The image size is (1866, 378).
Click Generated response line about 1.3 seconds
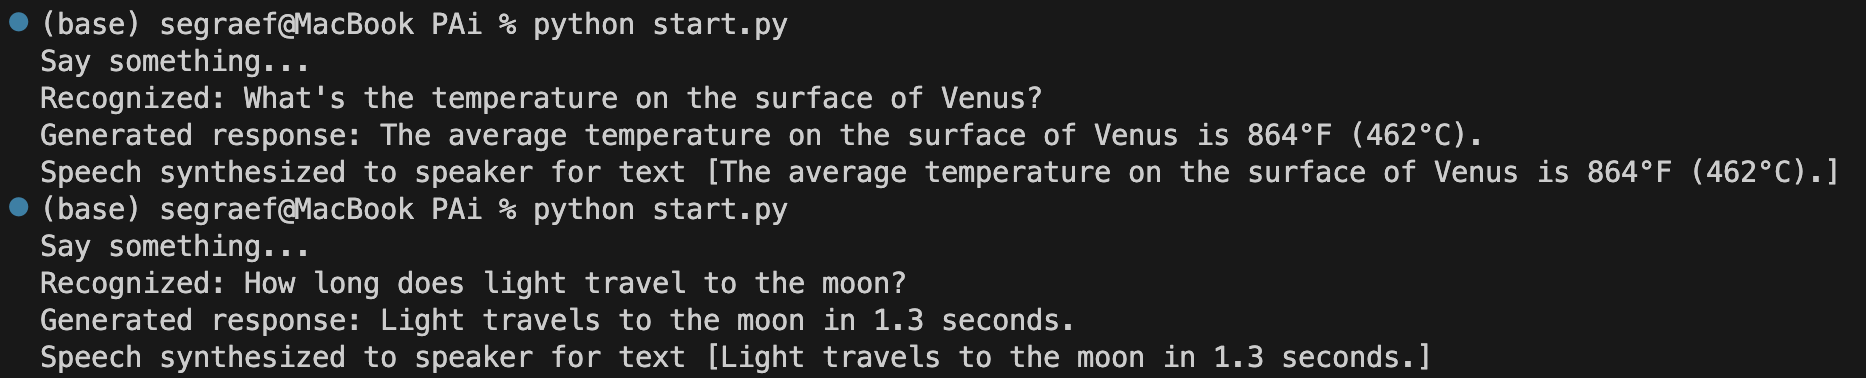pos(557,321)
